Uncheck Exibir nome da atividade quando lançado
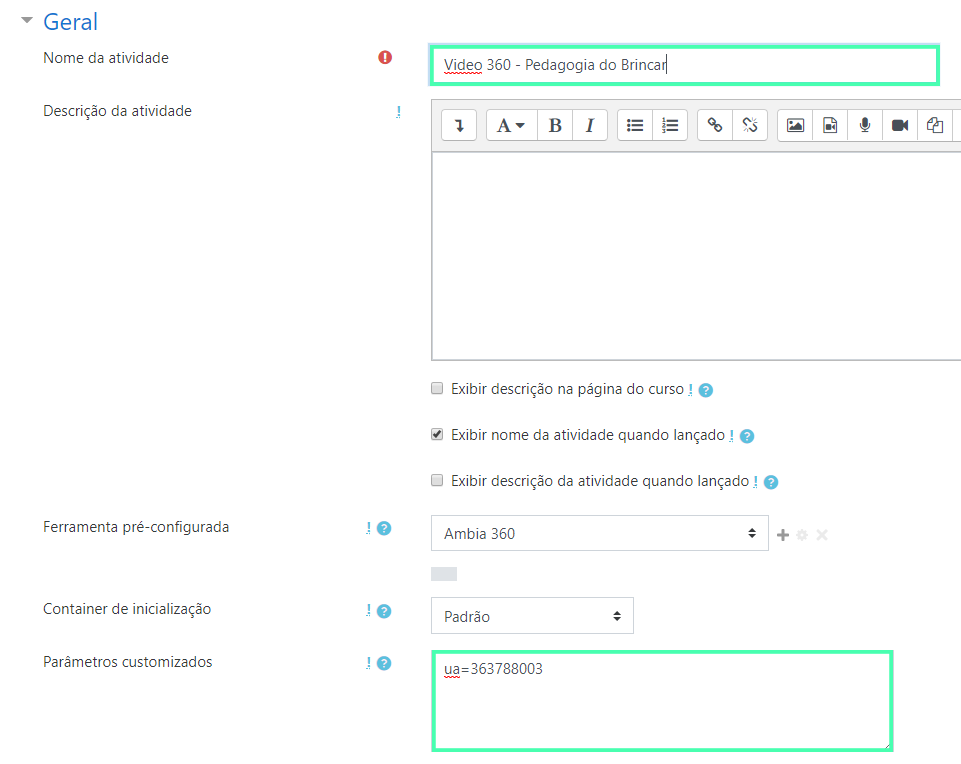The image size is (961, 764). point(437,434)
